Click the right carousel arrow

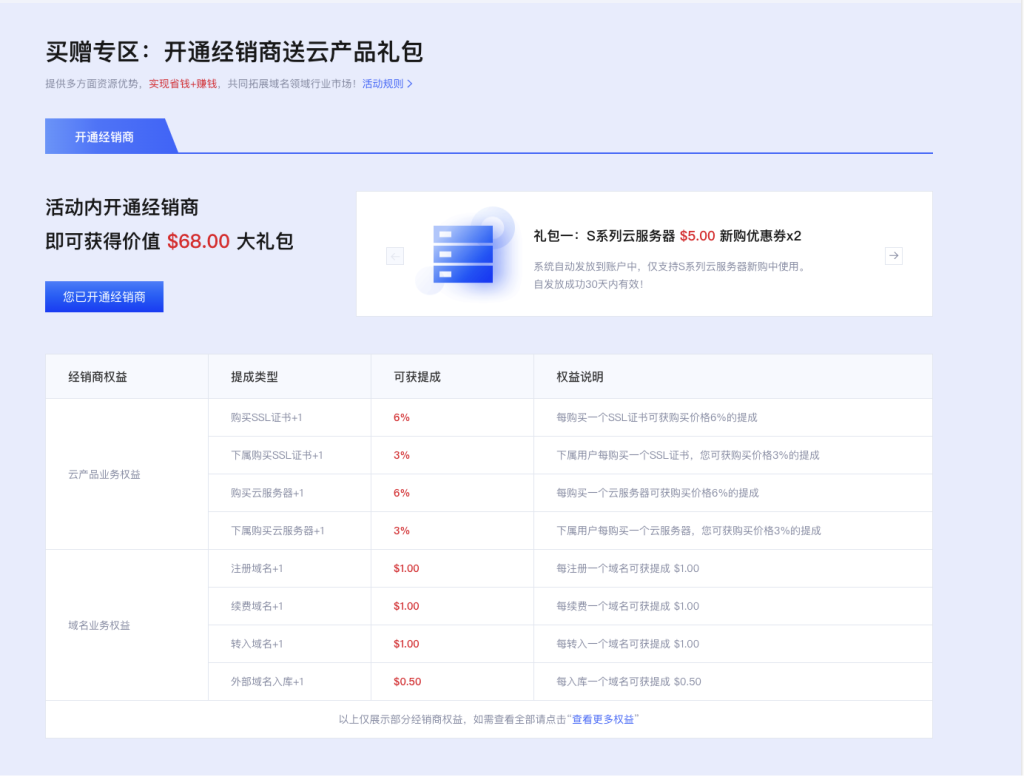893,255
